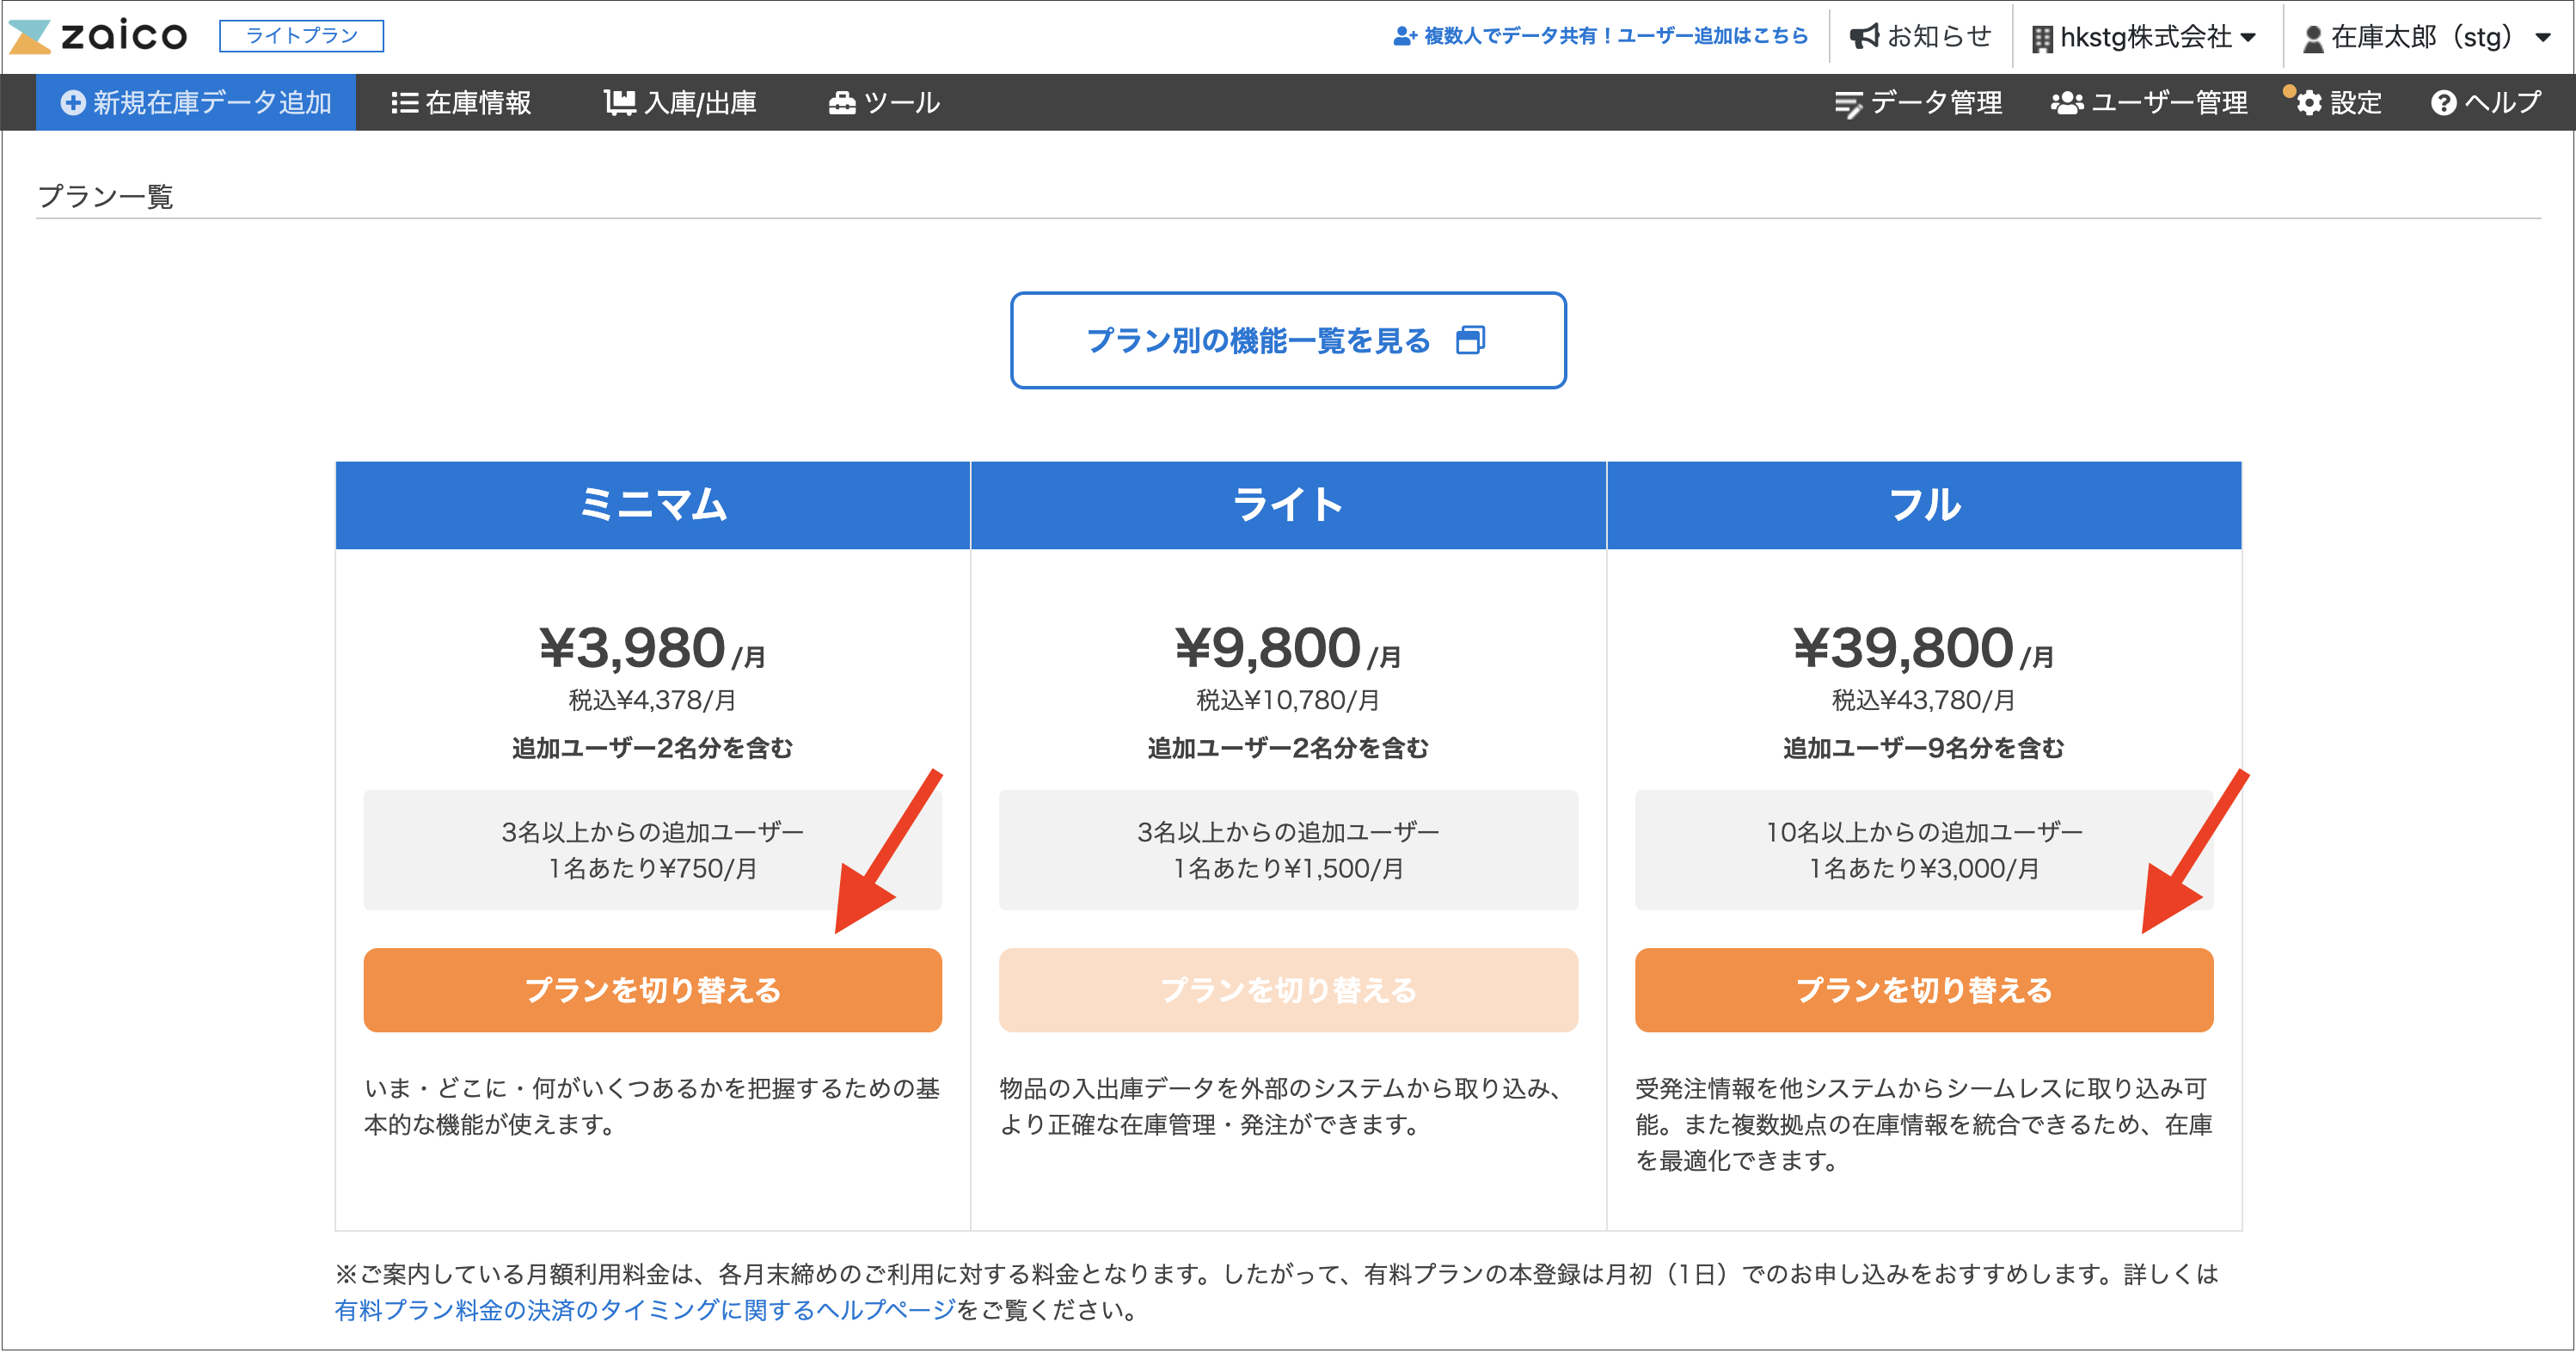This screenshot has width=2576, height=1353.
Task: Click the toolbox icon beside ツール
Action: pyautogui.click(x=842, y=103)
